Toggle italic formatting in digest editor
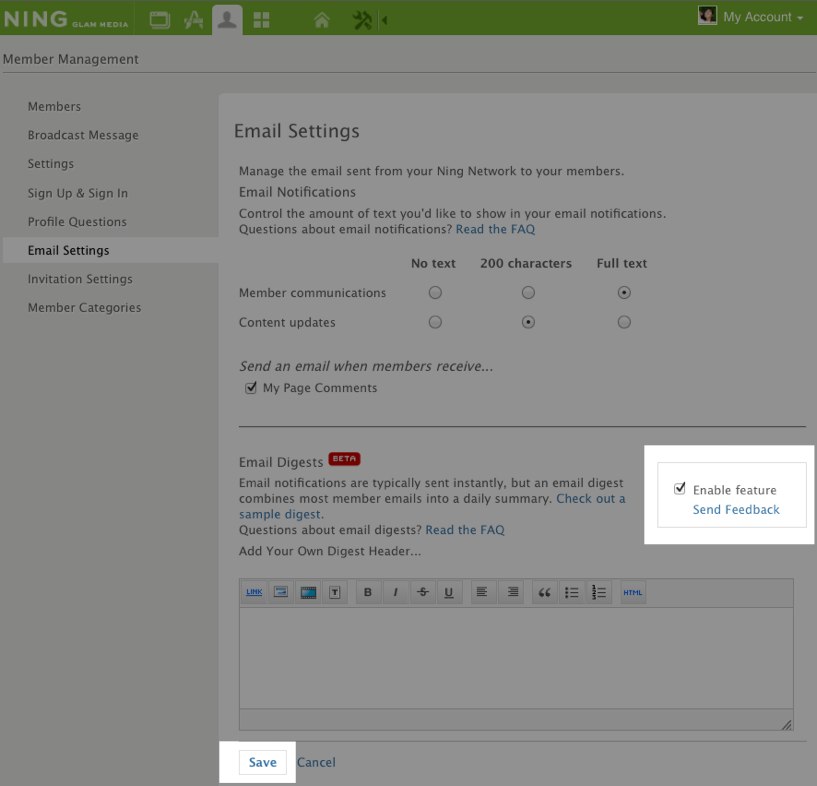817x786 pixels. tap(395, 592)
